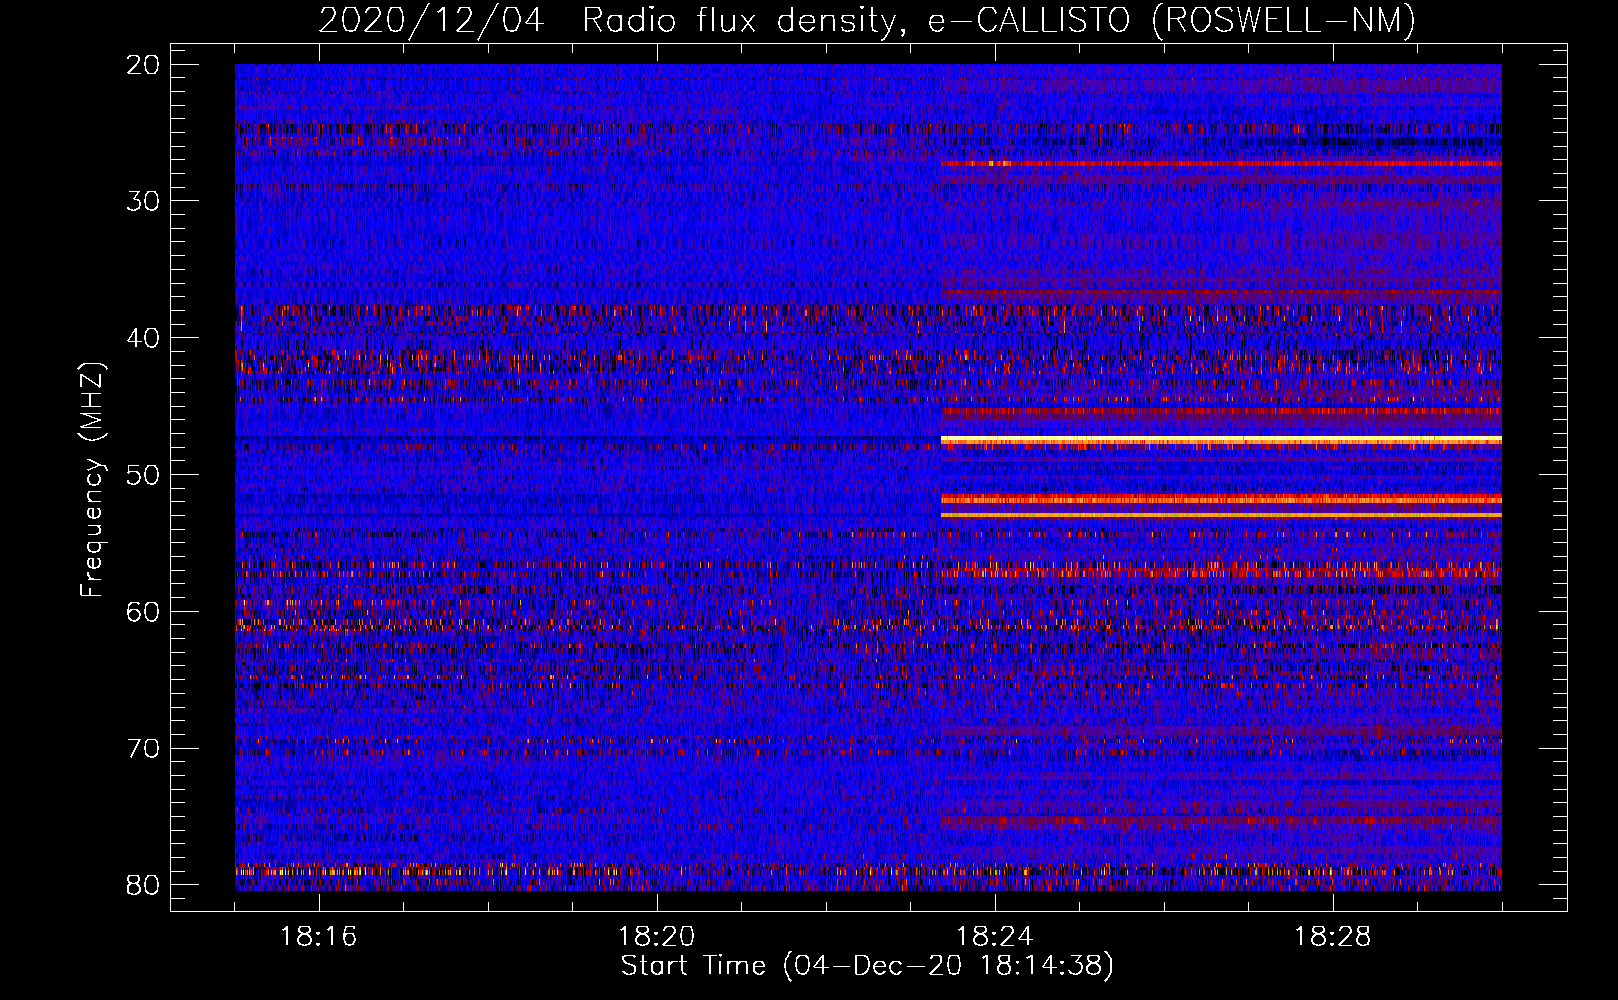Click the bright yellow band near 53 MHz
Screen dimensions: 1618x1000
[1221, 515]
